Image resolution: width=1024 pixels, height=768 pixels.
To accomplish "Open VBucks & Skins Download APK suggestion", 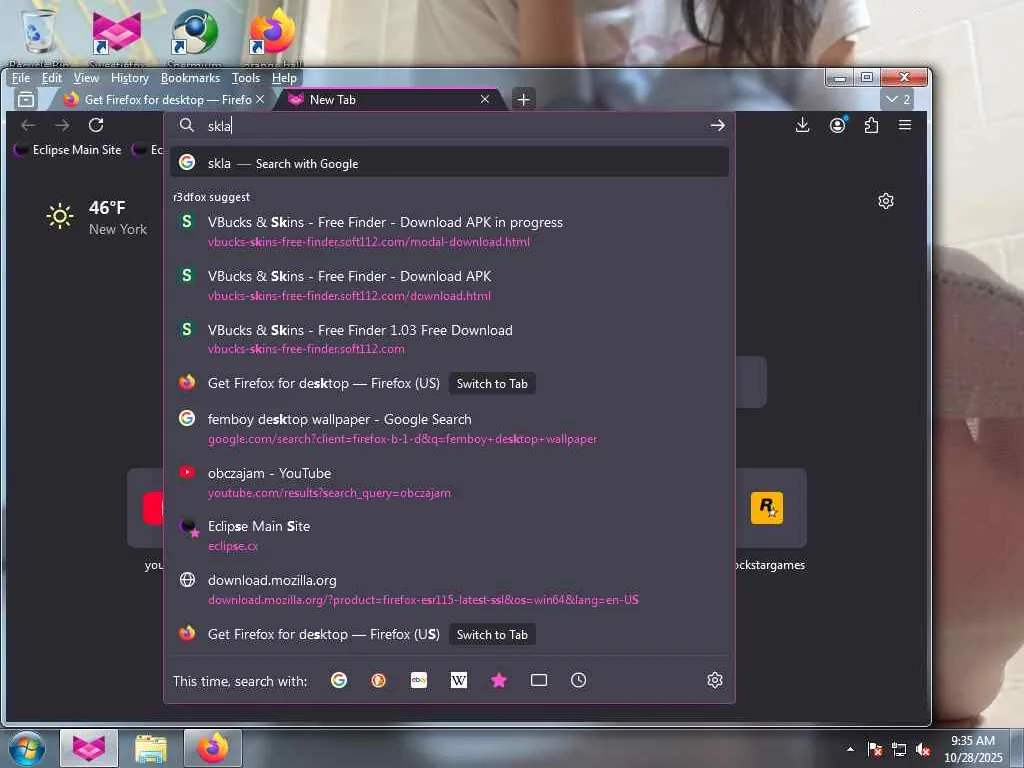I will pyautogui.click(x=449, y=285).
